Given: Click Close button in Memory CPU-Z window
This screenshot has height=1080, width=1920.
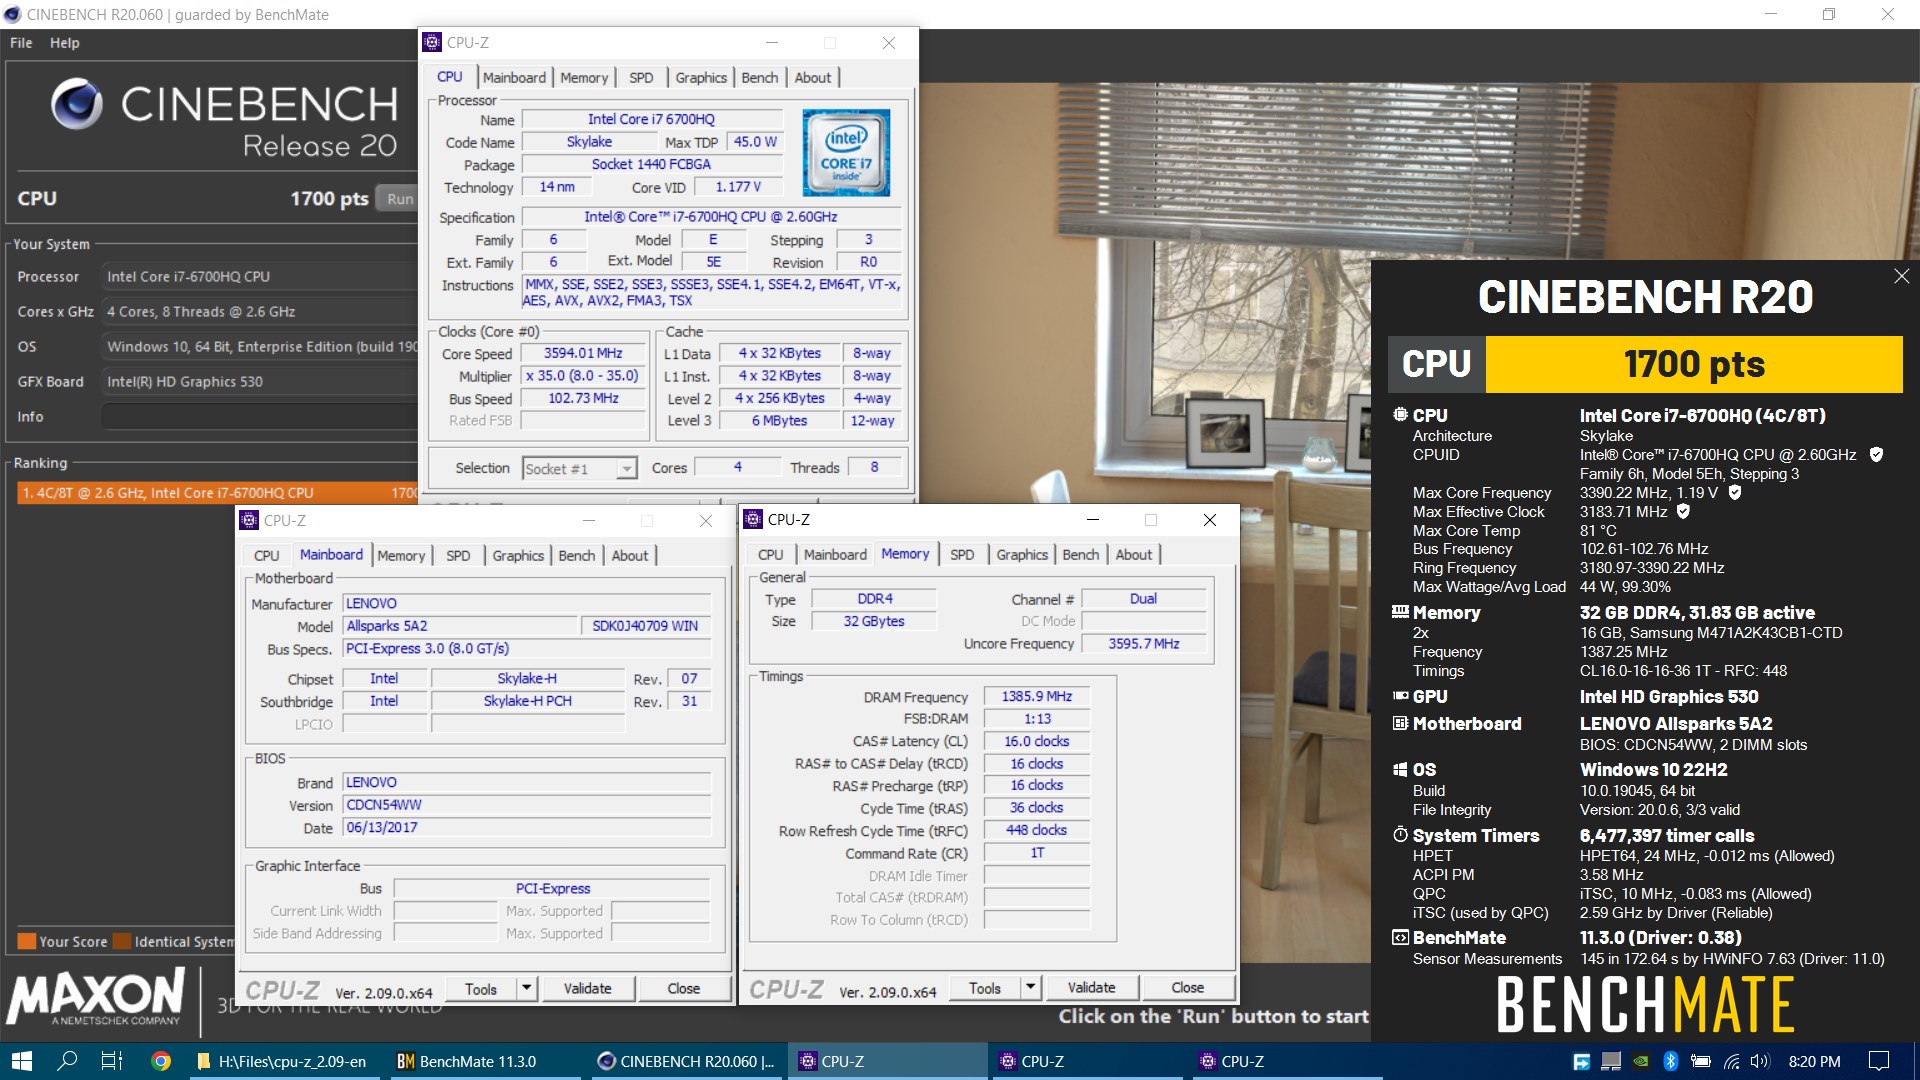Looking at the screenshot, I should point(1187,988).
